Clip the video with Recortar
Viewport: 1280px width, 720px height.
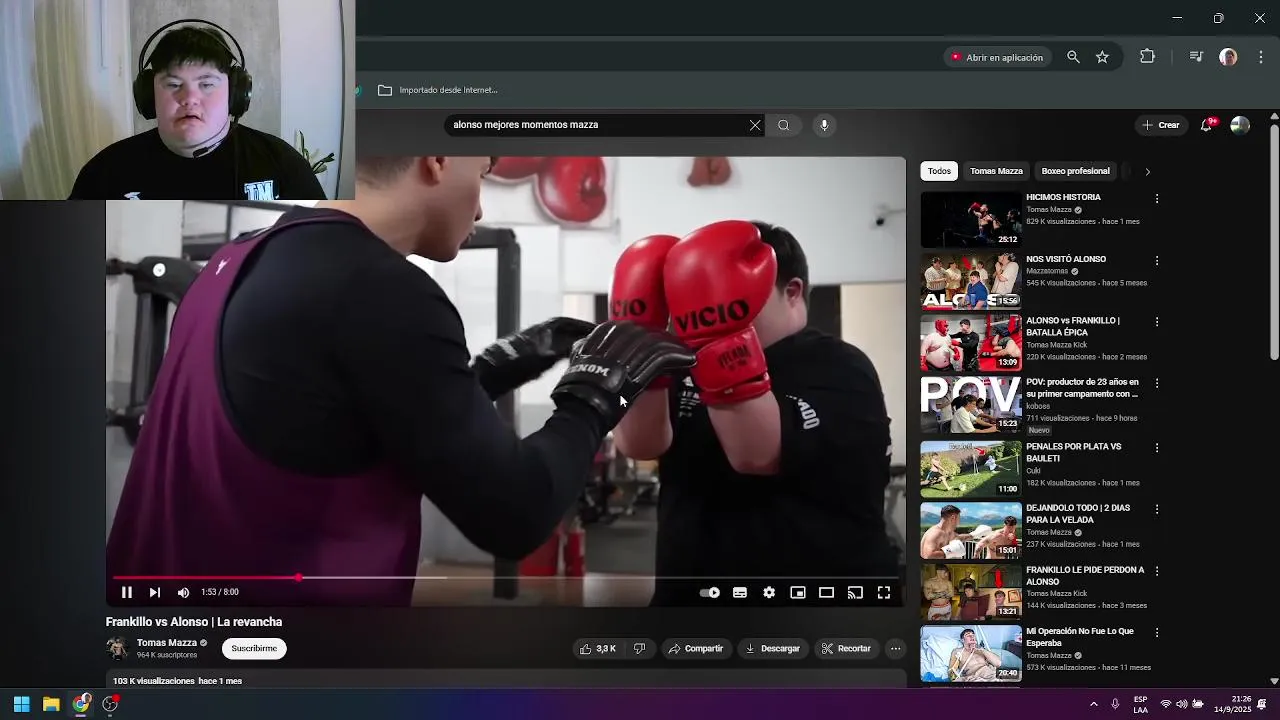click(x=846, y=648)
